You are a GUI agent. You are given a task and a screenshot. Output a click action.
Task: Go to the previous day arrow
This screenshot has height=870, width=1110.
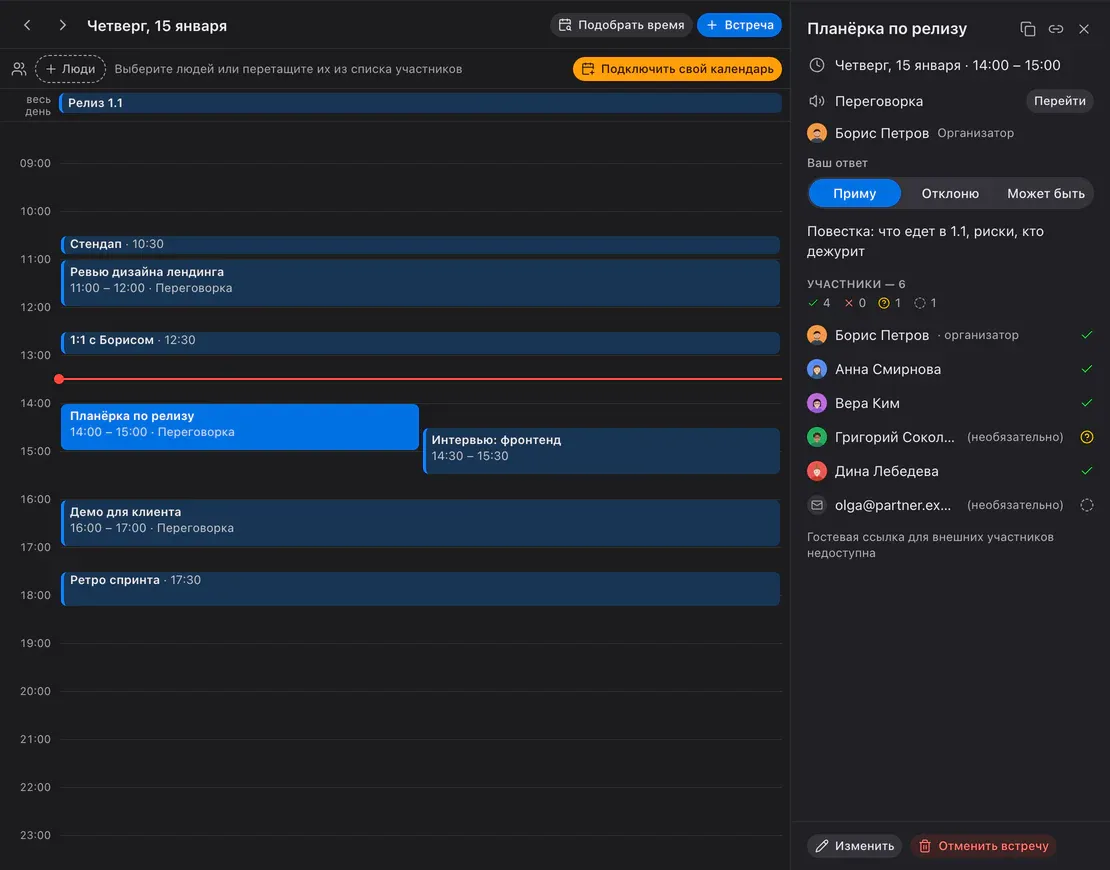coord(28,25)
